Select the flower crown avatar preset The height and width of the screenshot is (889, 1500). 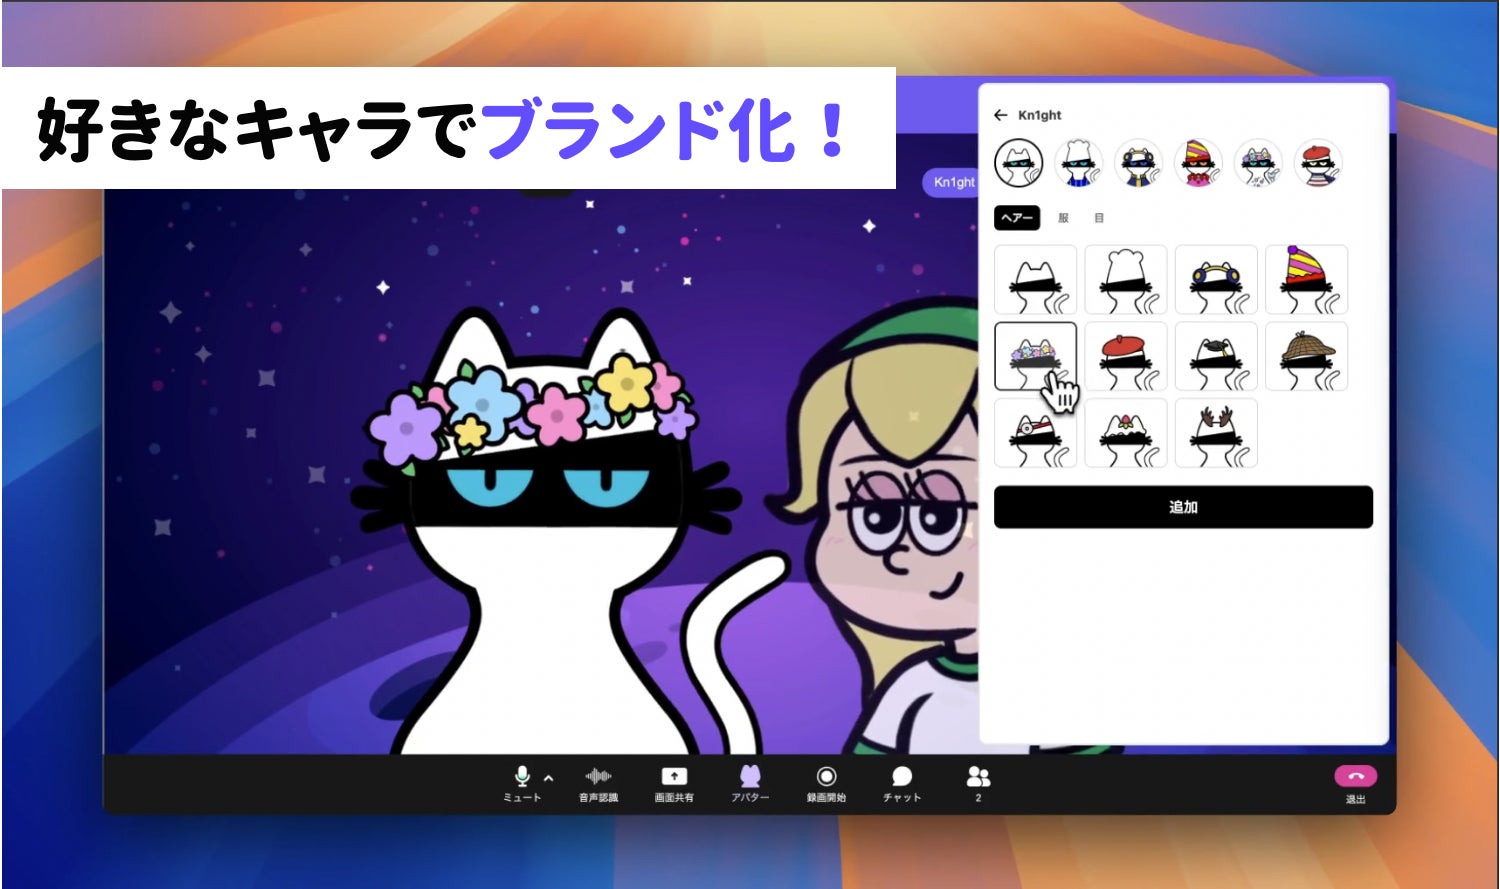(1258, 163)
